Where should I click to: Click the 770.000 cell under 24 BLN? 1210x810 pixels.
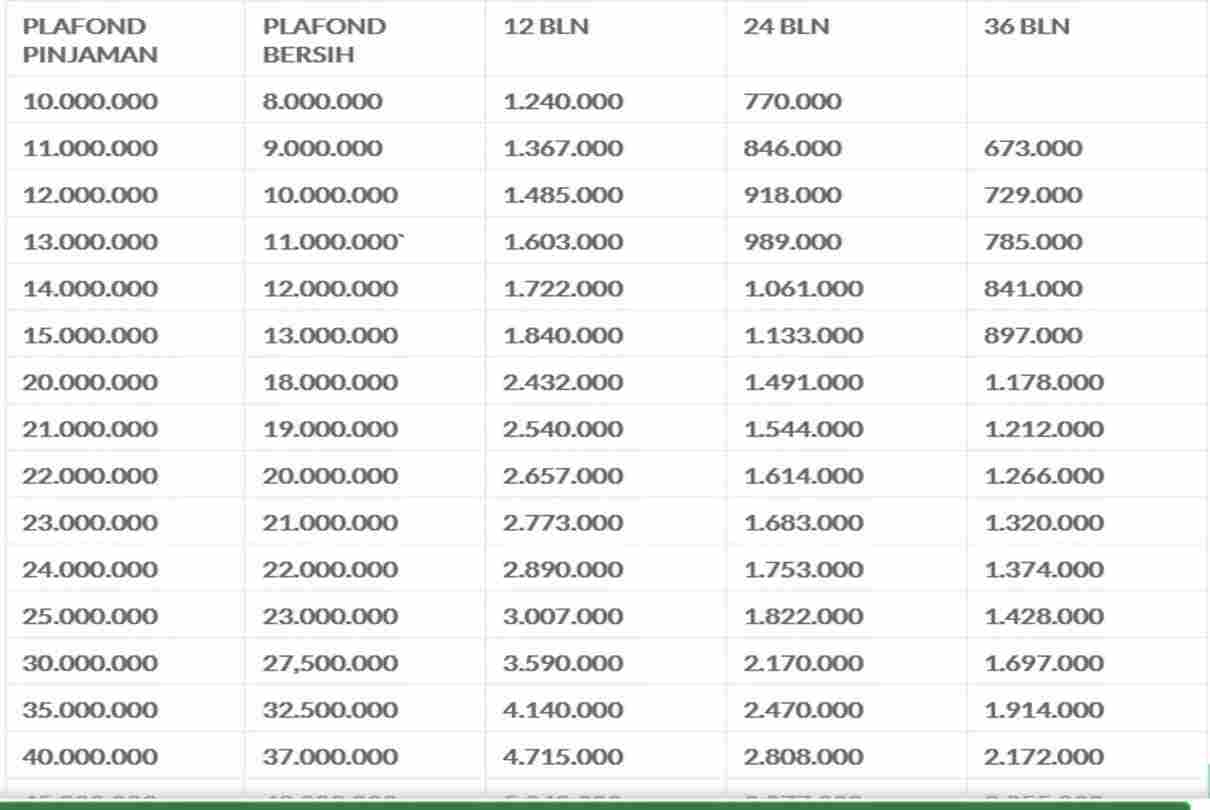click(x=792, y=101)
